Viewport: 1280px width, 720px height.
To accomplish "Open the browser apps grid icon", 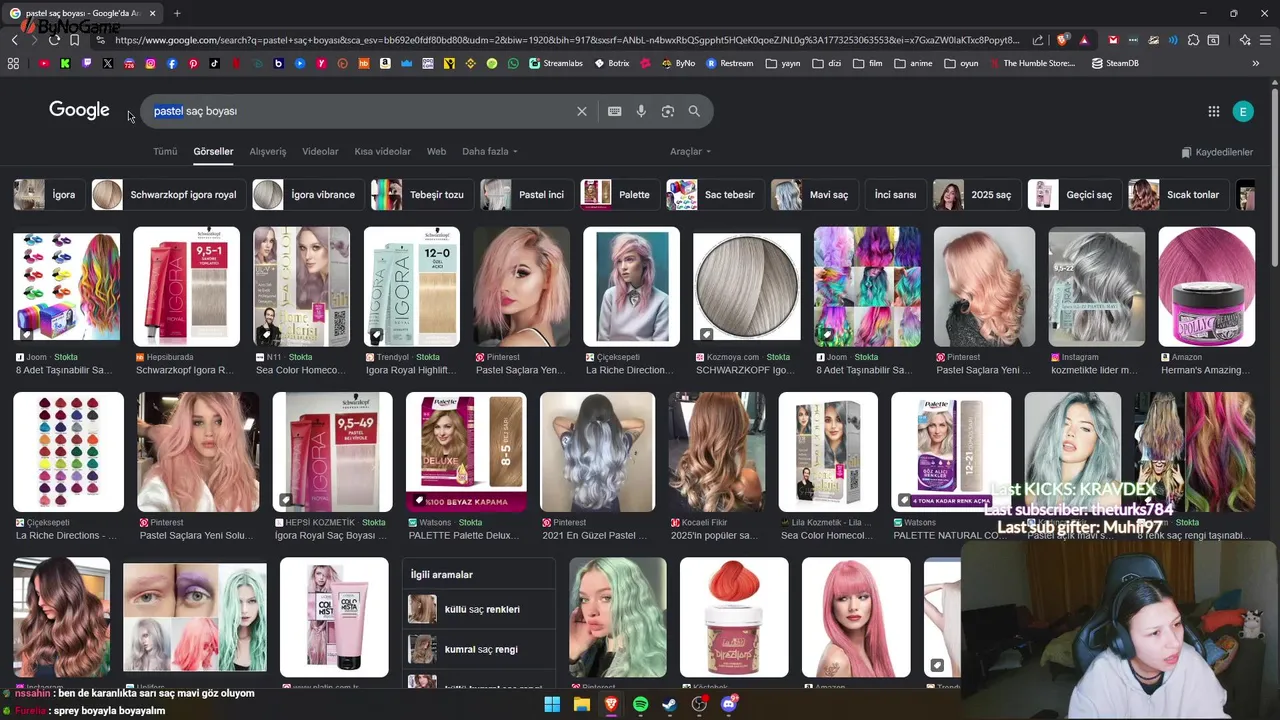I will [13, 63].
